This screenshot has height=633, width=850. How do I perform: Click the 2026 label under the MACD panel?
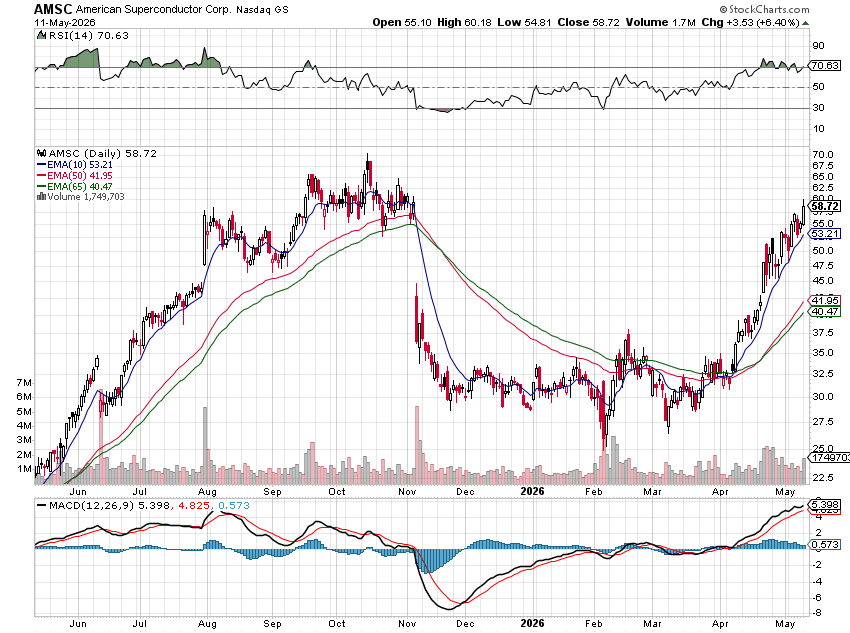[532, 623]
